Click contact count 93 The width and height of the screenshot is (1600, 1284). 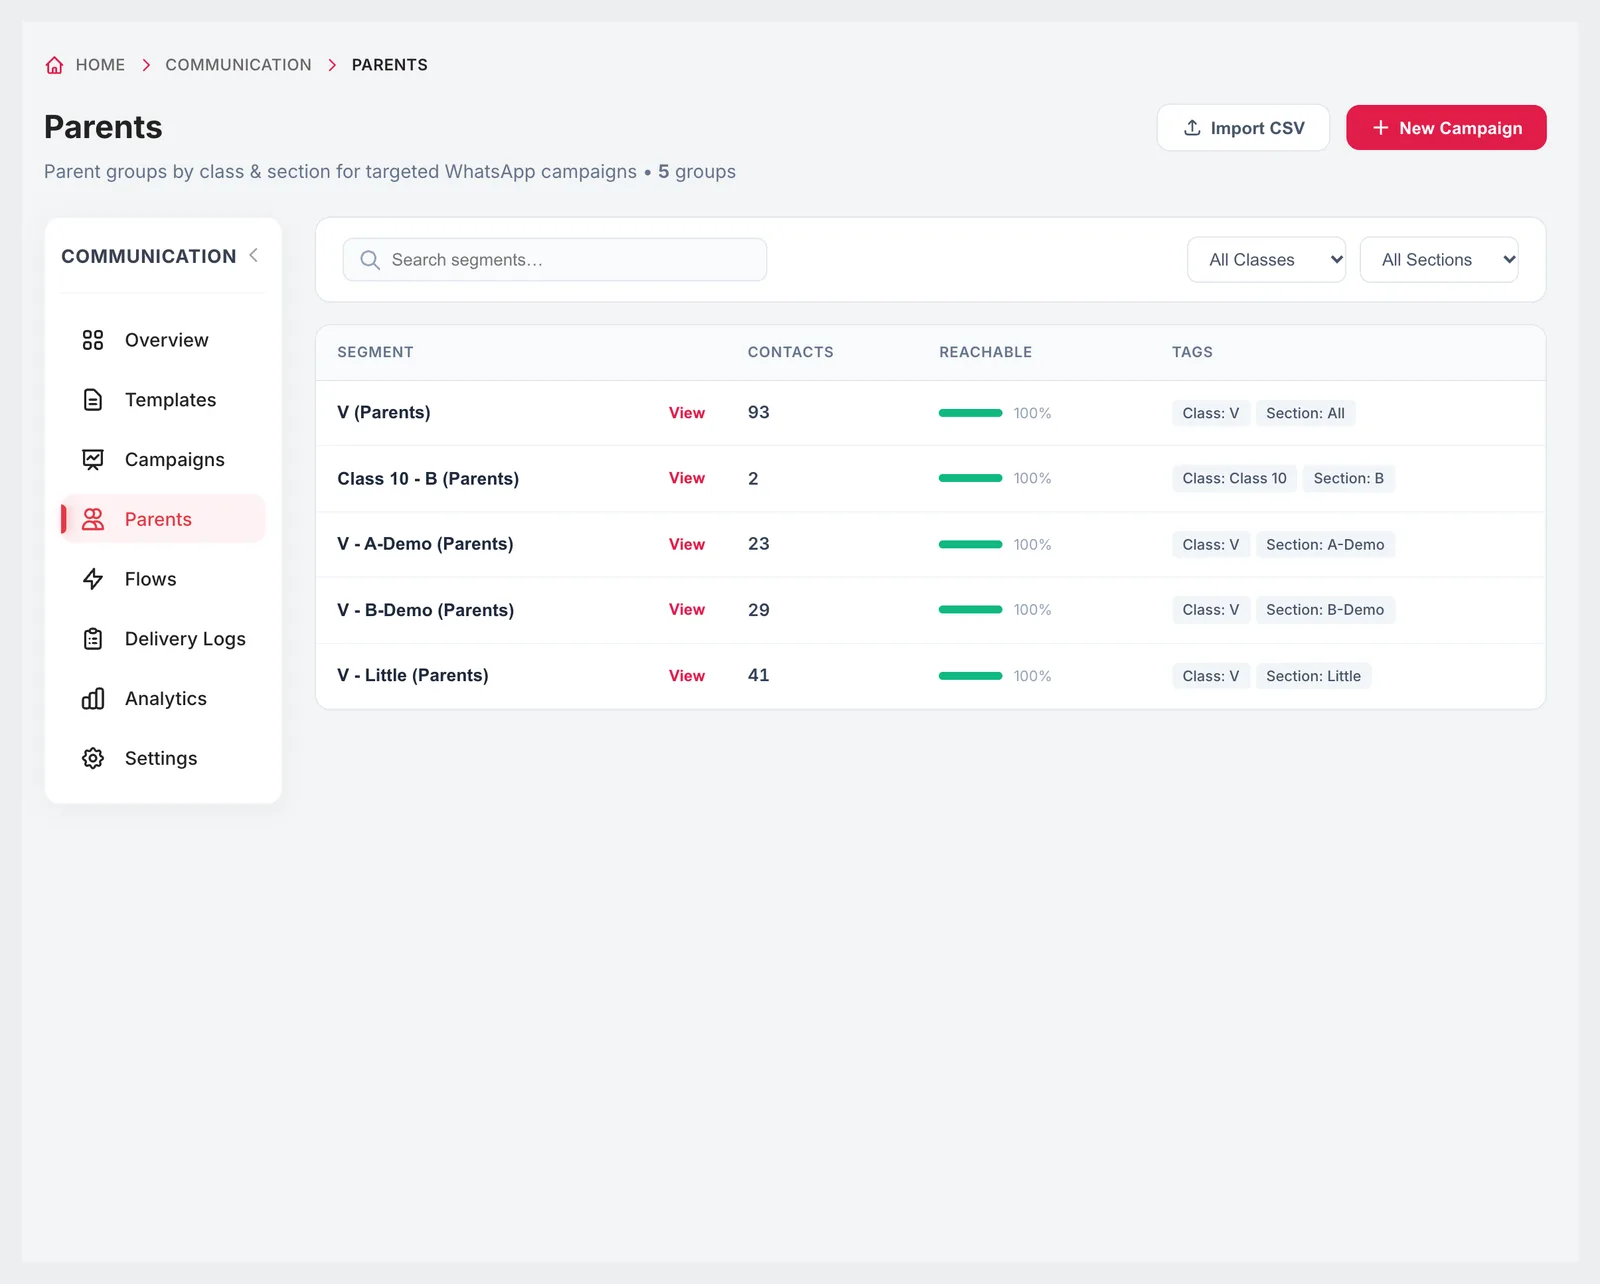click(759, 413)
